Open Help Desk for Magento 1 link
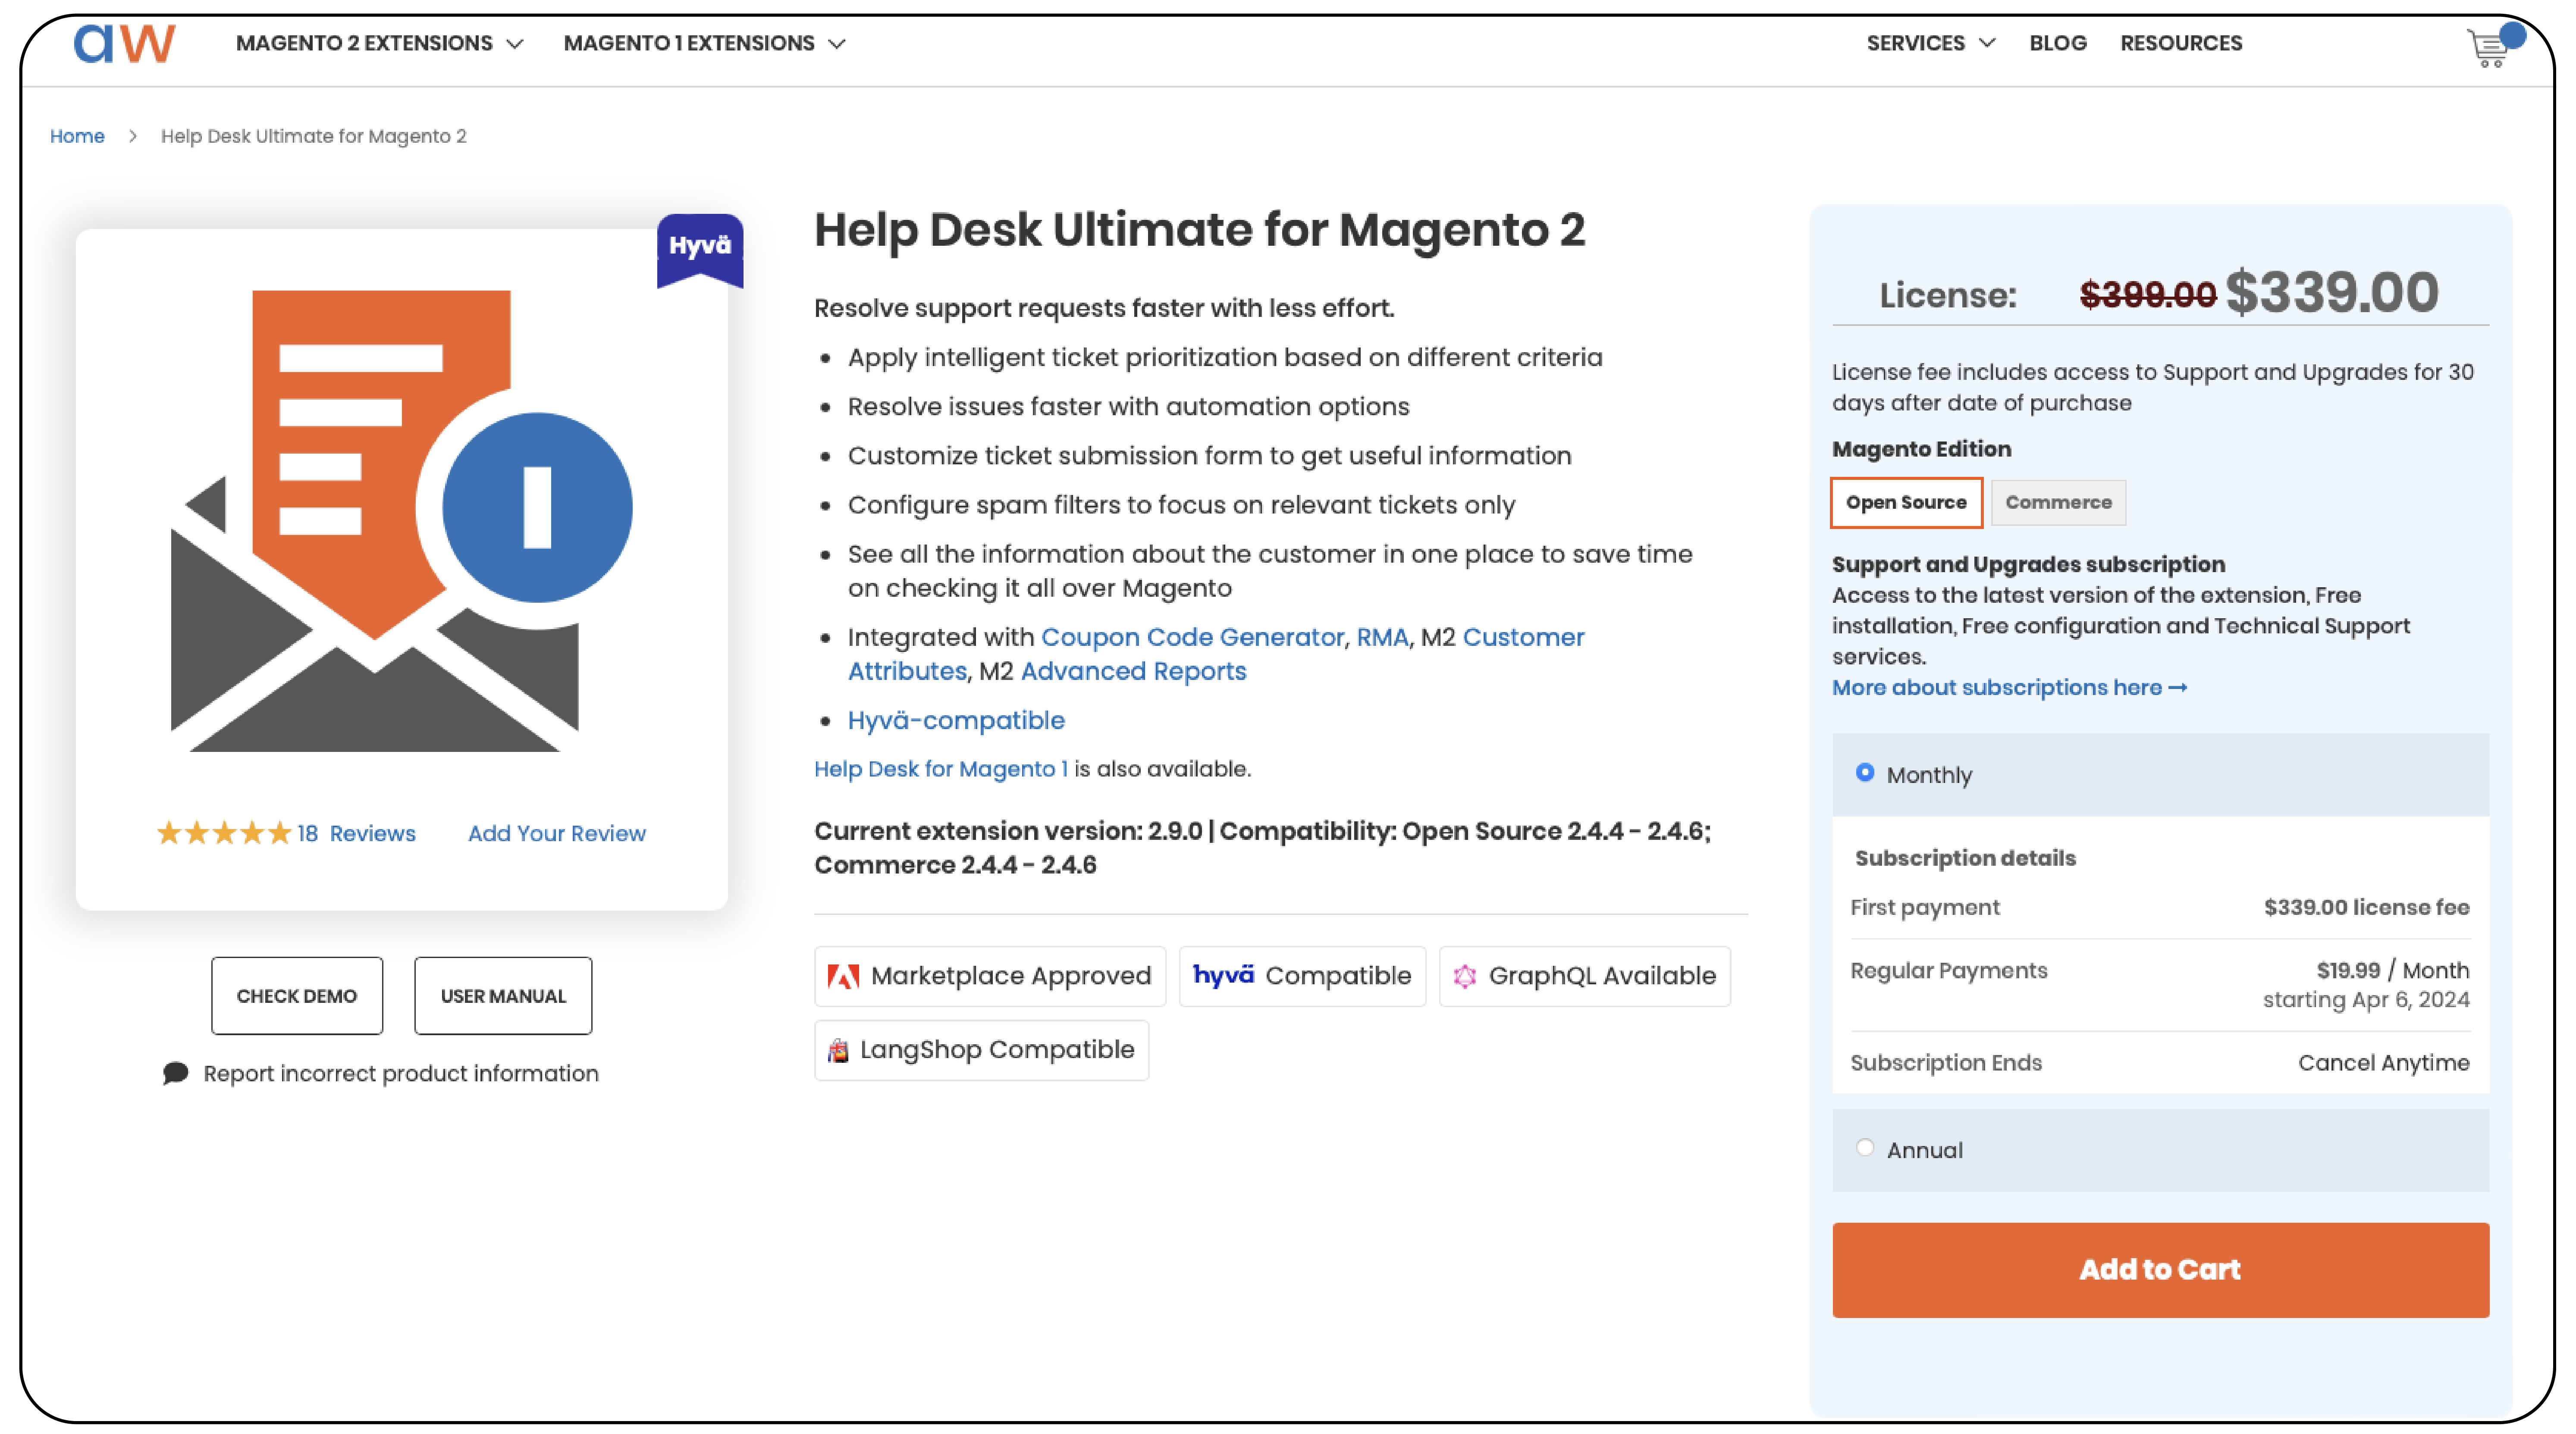Viewport: 2576px width, 1434px height. pyautogui.click(x=940, y=769)
